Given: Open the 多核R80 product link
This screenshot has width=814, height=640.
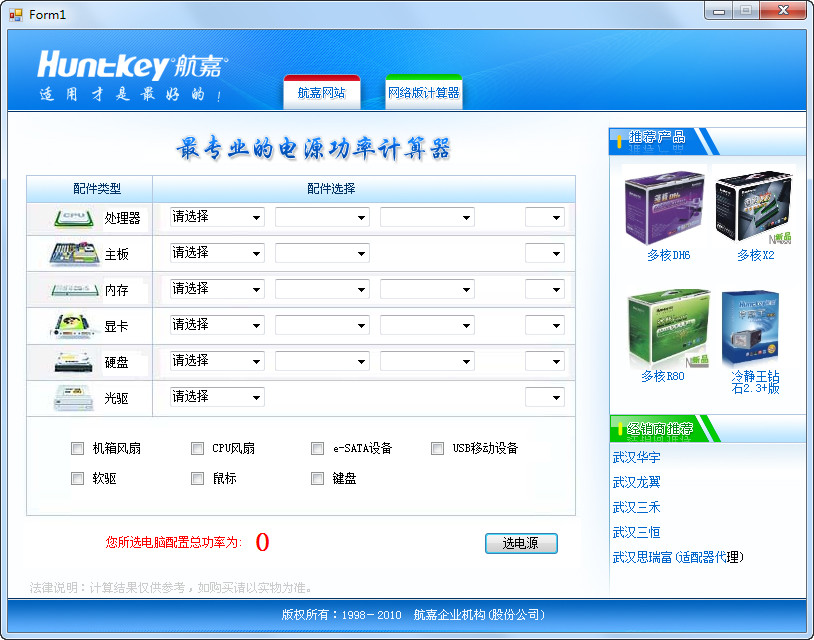Looking at the screenshot, I should 663,376.
